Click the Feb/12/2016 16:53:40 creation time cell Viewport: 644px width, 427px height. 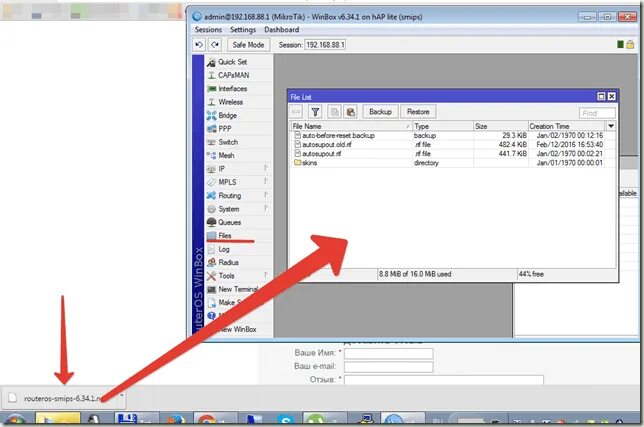(570, 145)
